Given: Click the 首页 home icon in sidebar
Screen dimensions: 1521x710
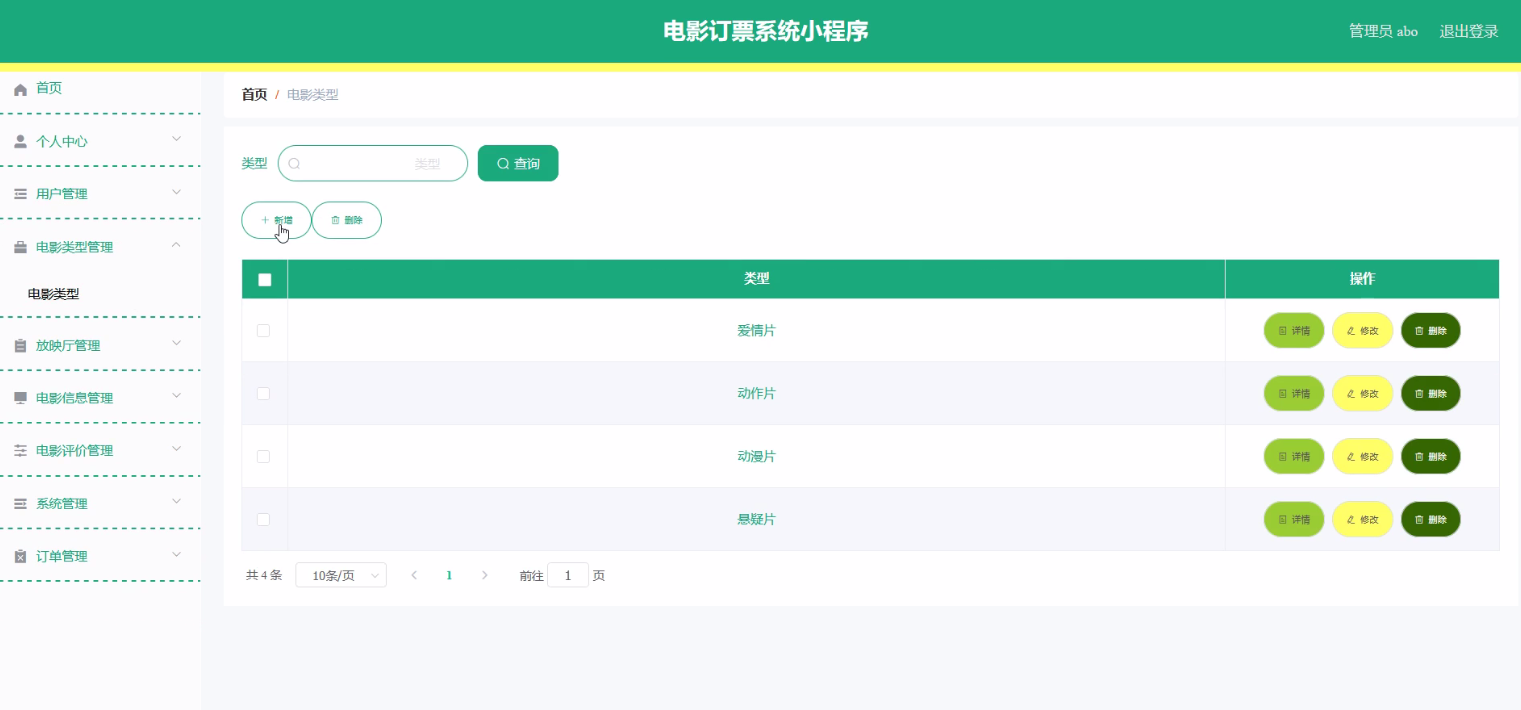Looking at the screenshot, I should tap(19, 88).
